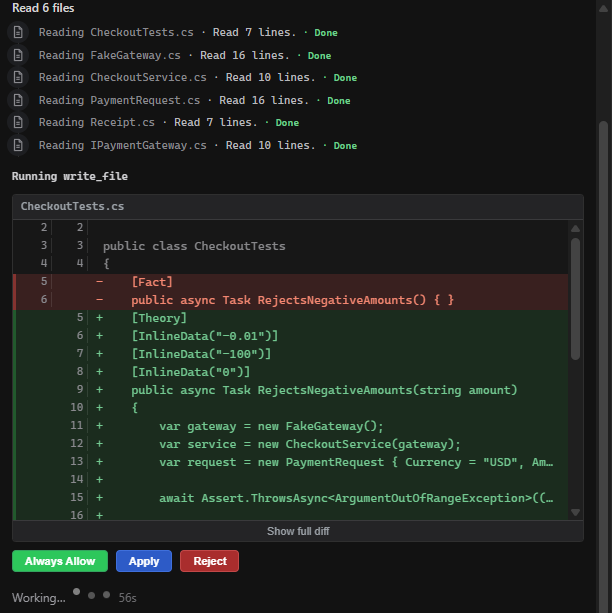Click the added InlineData("-100") line
The width and height of the screenshot is (612, 613).
pyautogui.click(x=290, y=354)
